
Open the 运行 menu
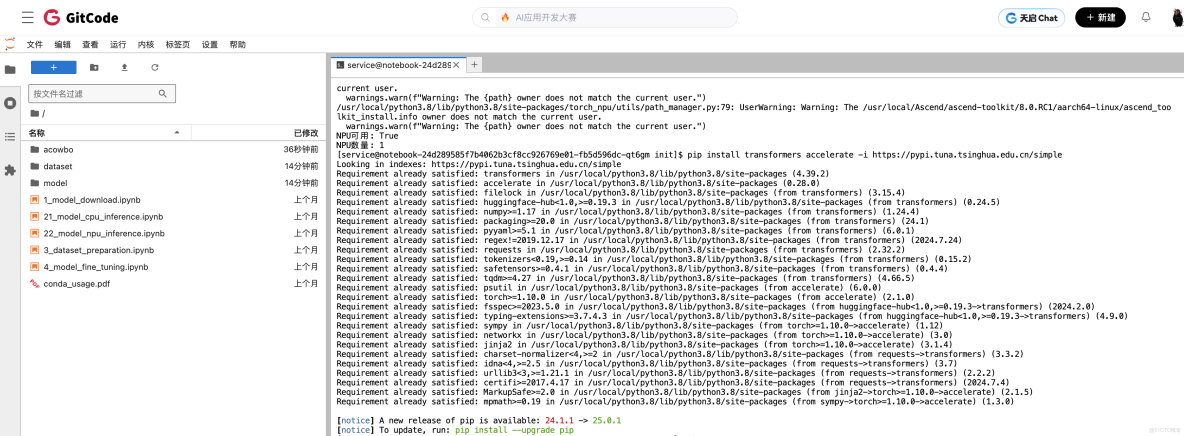(119, 45)
